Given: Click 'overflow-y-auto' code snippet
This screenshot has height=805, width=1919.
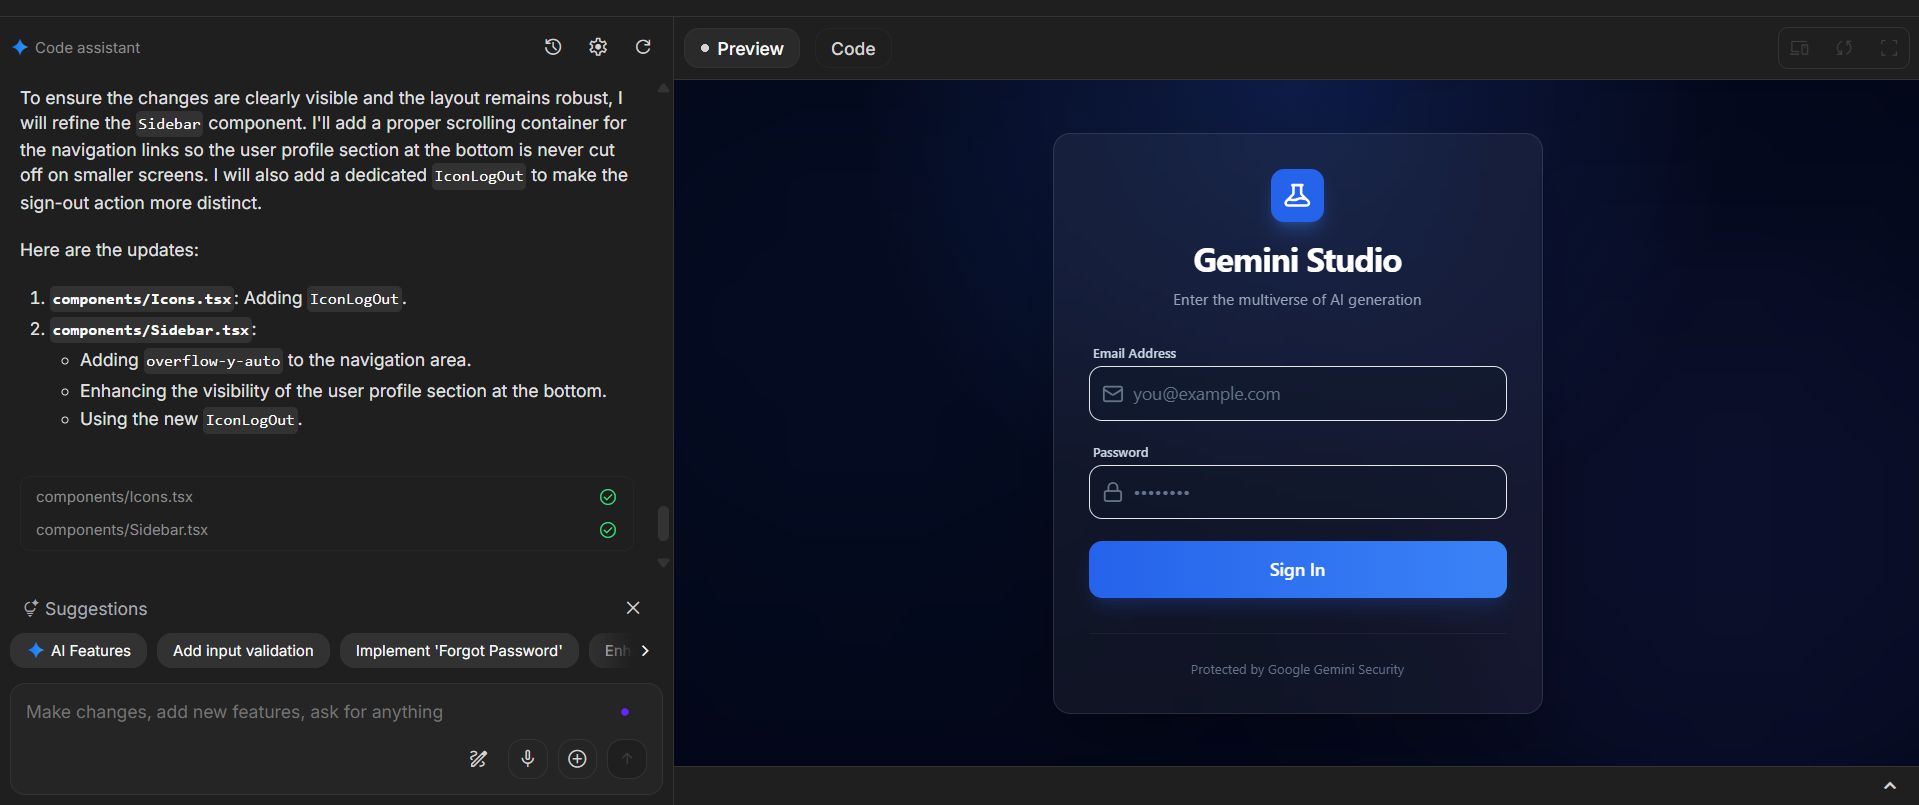Looking at the screenshot, I should (213, 361).
